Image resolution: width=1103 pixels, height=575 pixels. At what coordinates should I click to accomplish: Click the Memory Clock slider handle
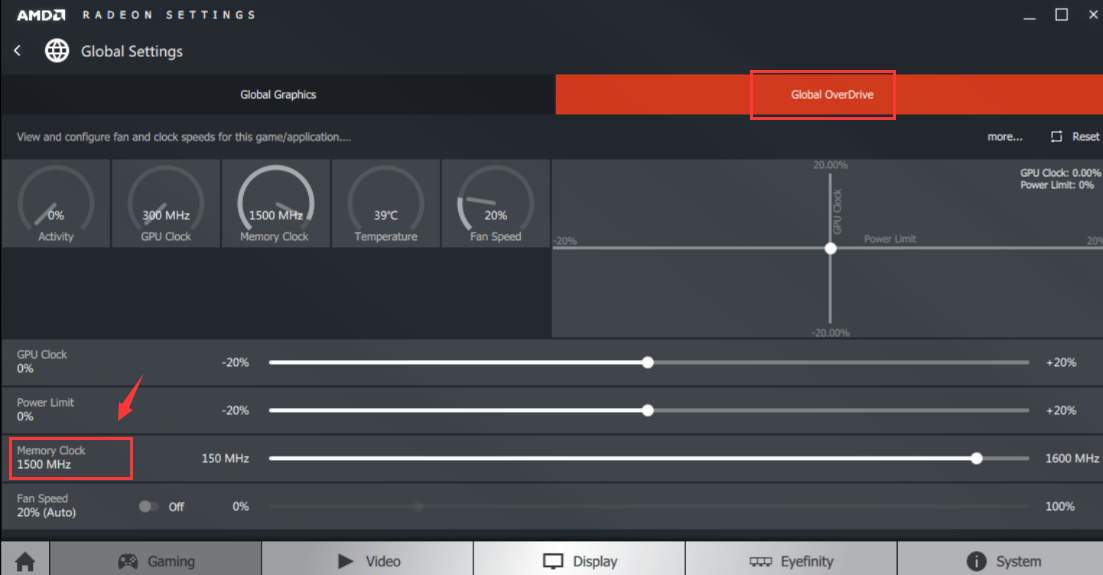pyautogui.click(x=976, y=458)
